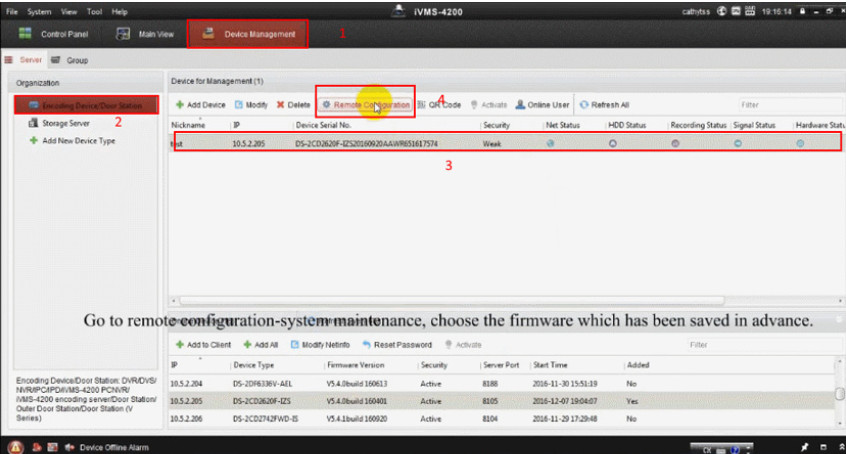Image resolution: width=846 pixels, height=454 pixels.
Task: Click the speaker icon beside Device Offline Alarm
Action: 69,447
